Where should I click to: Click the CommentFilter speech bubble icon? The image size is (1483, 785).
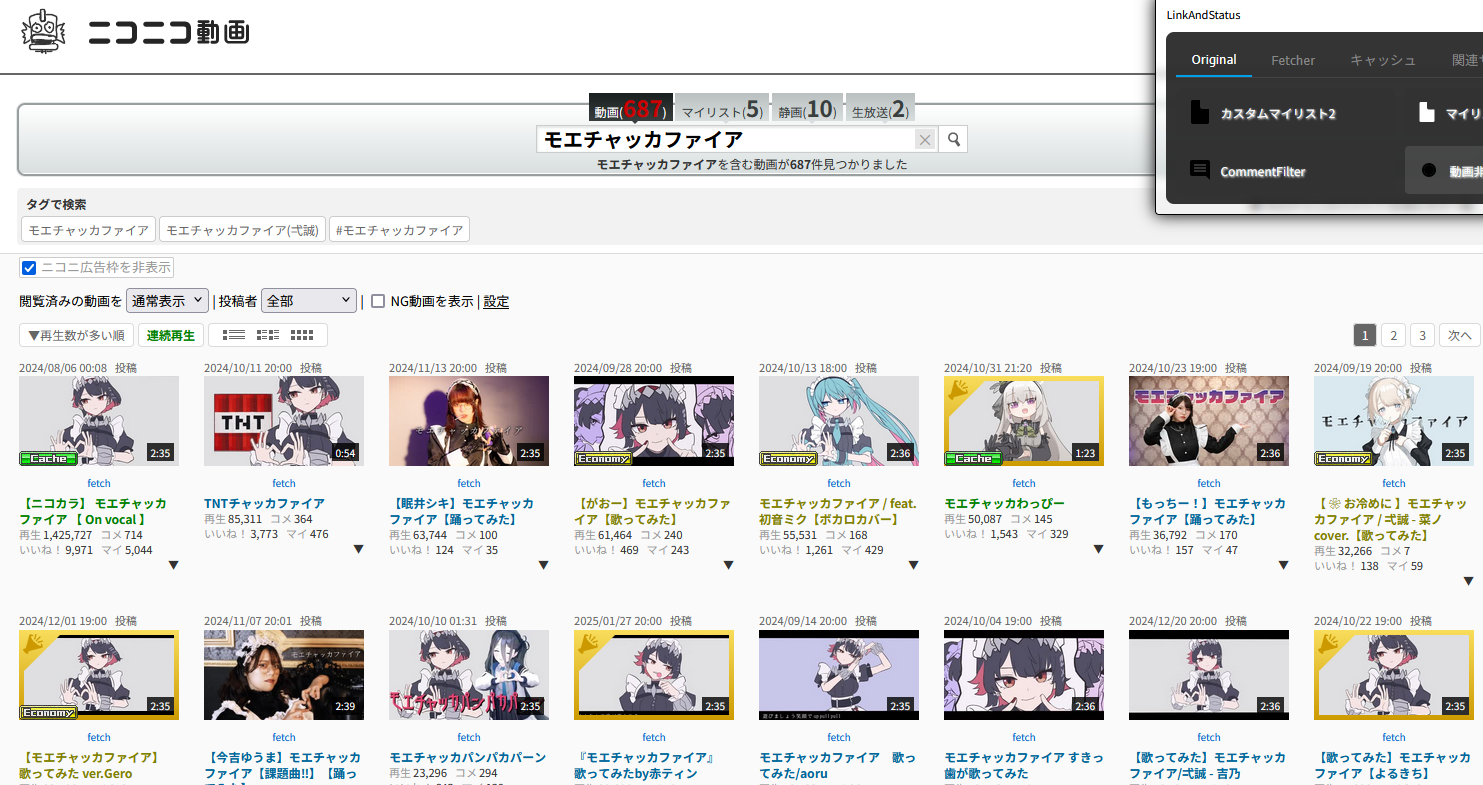click(x=1200, y=170)
